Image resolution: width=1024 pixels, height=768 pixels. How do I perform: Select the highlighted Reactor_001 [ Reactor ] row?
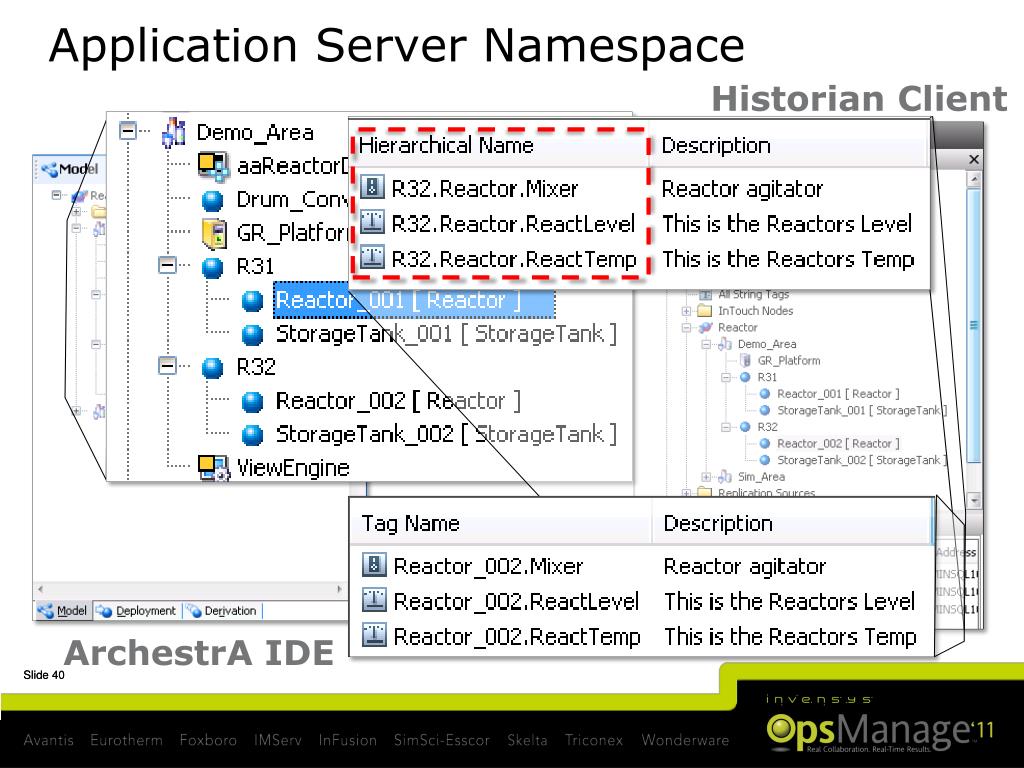click(414, 300)
